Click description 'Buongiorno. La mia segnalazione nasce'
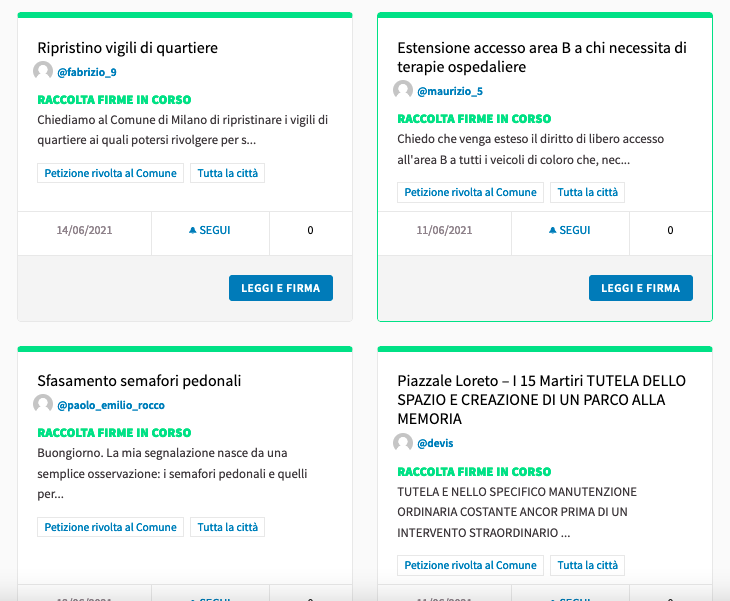This screenshot has height=601, width=730. (172, 473)
